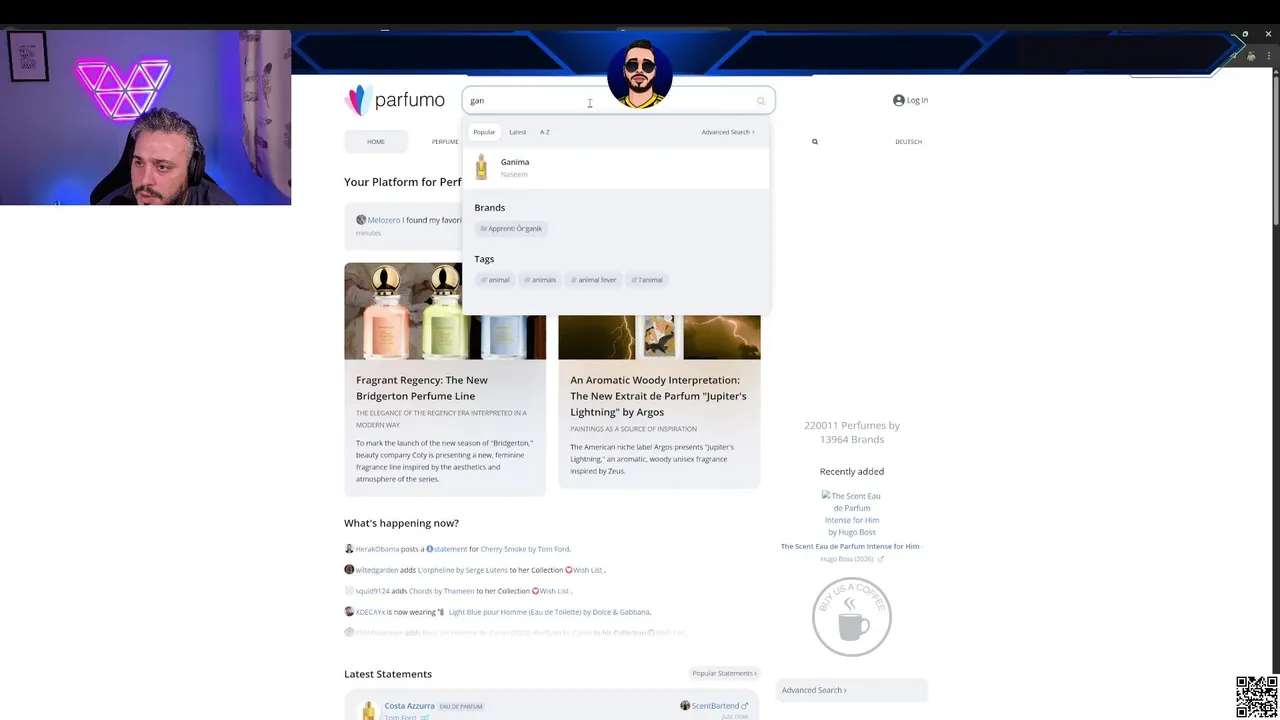1280x720 pixels.
Task: Select the 'animal fever' tag chip
Action: [593, 280]
